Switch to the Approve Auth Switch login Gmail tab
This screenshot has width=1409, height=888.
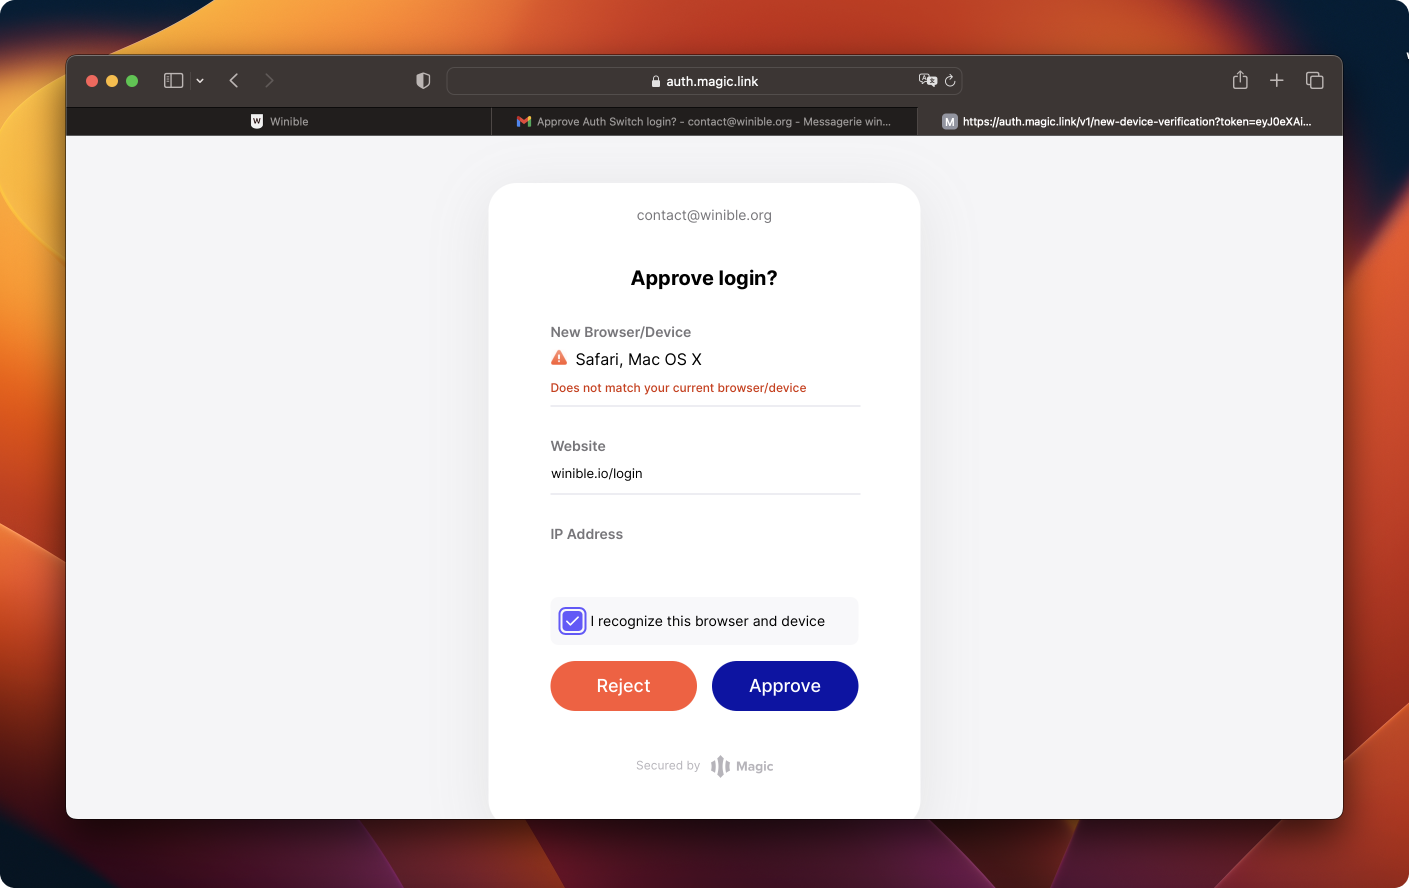[704, 121]
